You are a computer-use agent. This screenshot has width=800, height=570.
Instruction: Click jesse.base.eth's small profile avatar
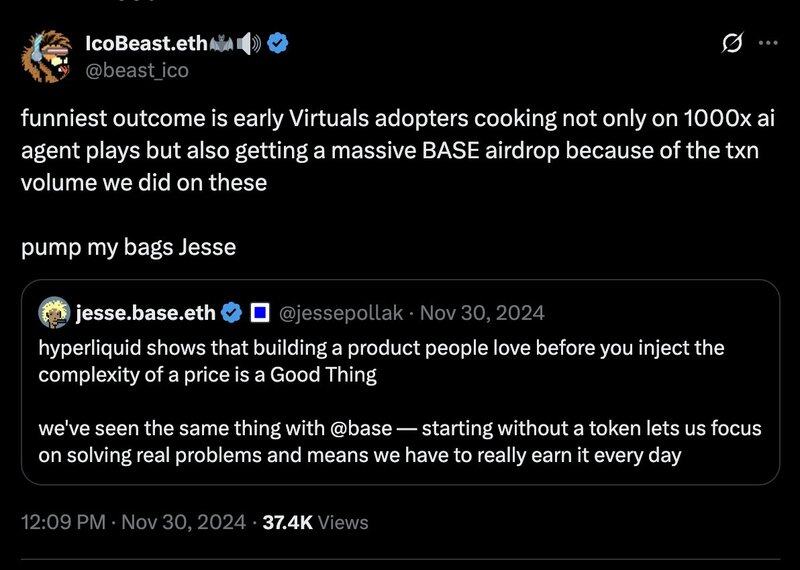54,312
